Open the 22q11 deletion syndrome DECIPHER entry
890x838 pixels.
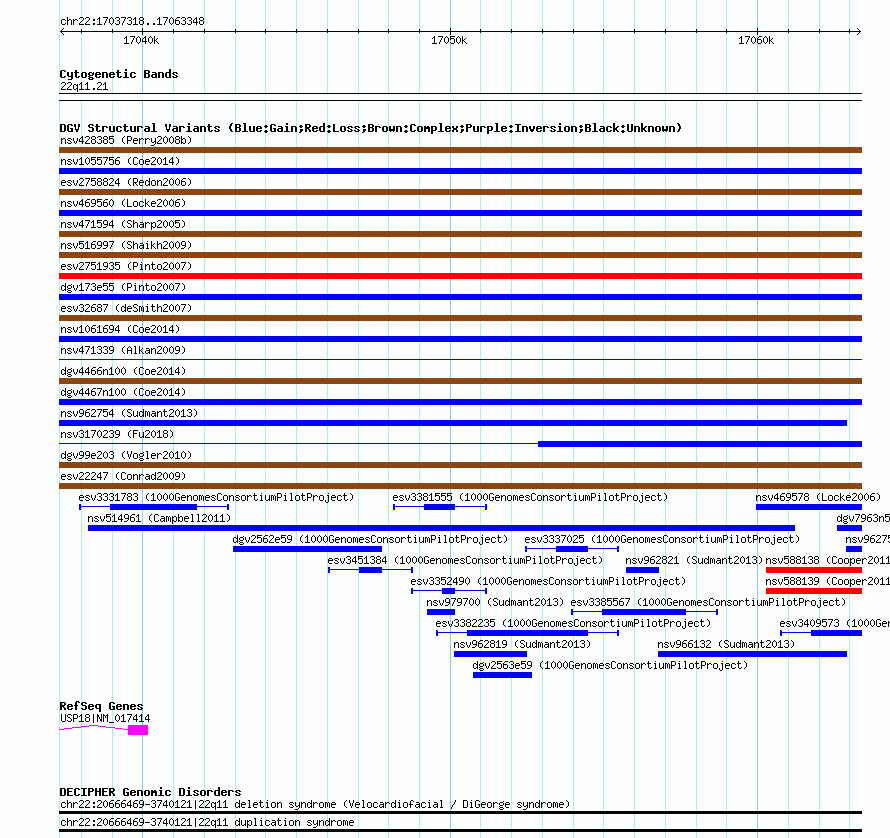coord(315,805)
